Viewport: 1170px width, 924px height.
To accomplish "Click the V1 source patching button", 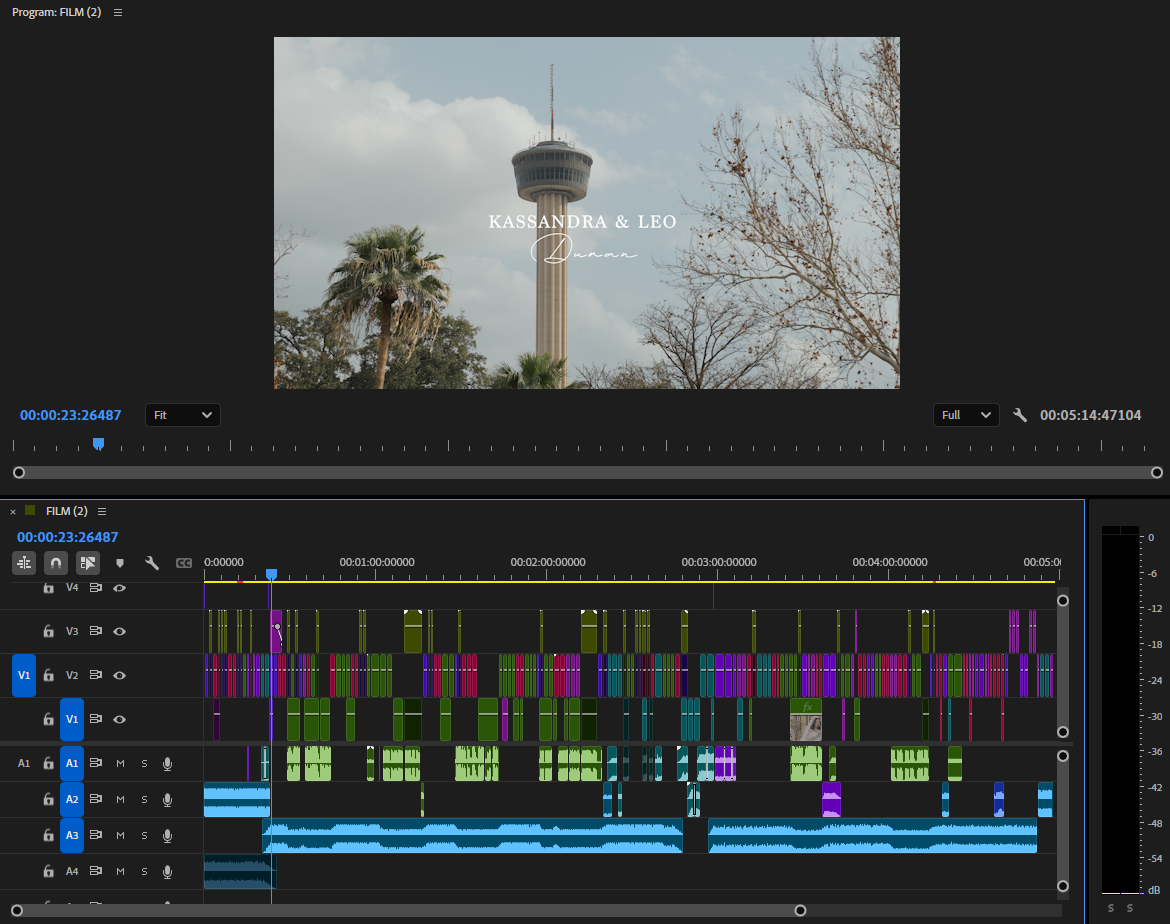I will [23, 675].
